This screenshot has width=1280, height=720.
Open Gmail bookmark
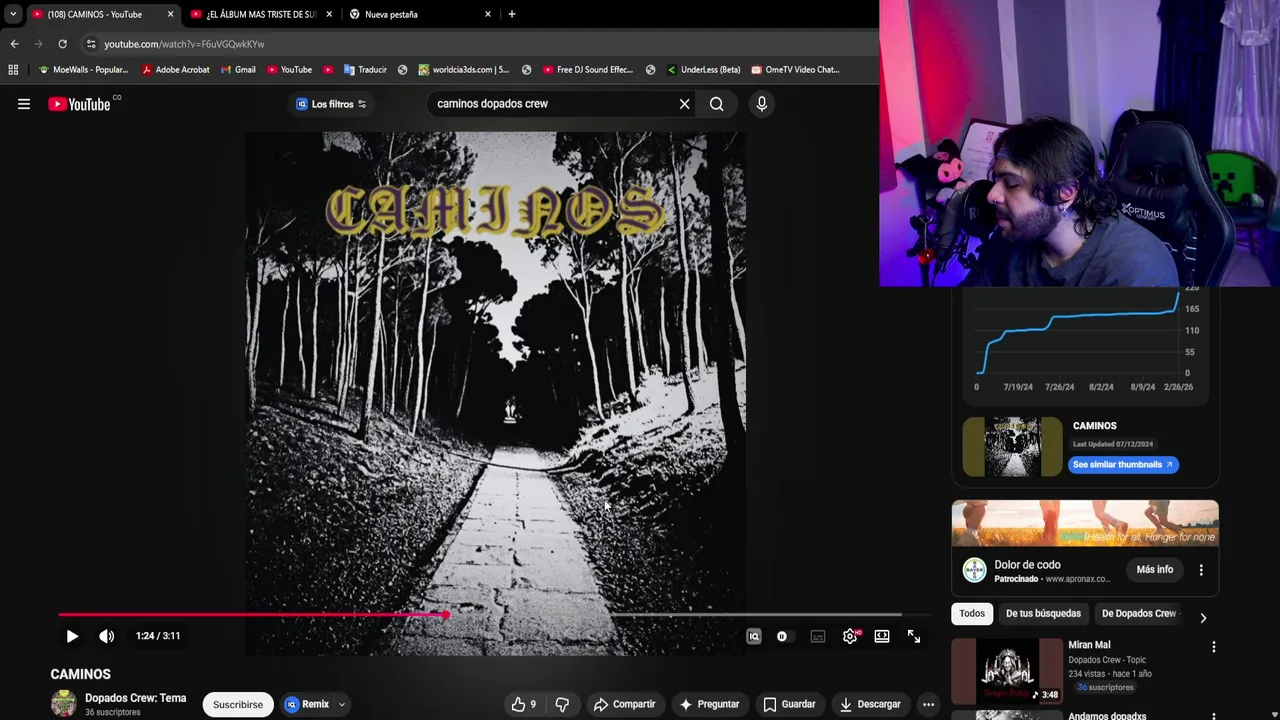238,70
